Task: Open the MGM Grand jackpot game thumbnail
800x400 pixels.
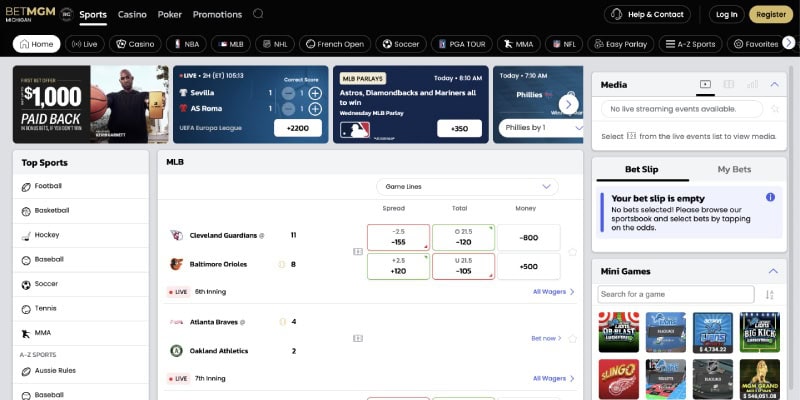Action: [760, 379]
